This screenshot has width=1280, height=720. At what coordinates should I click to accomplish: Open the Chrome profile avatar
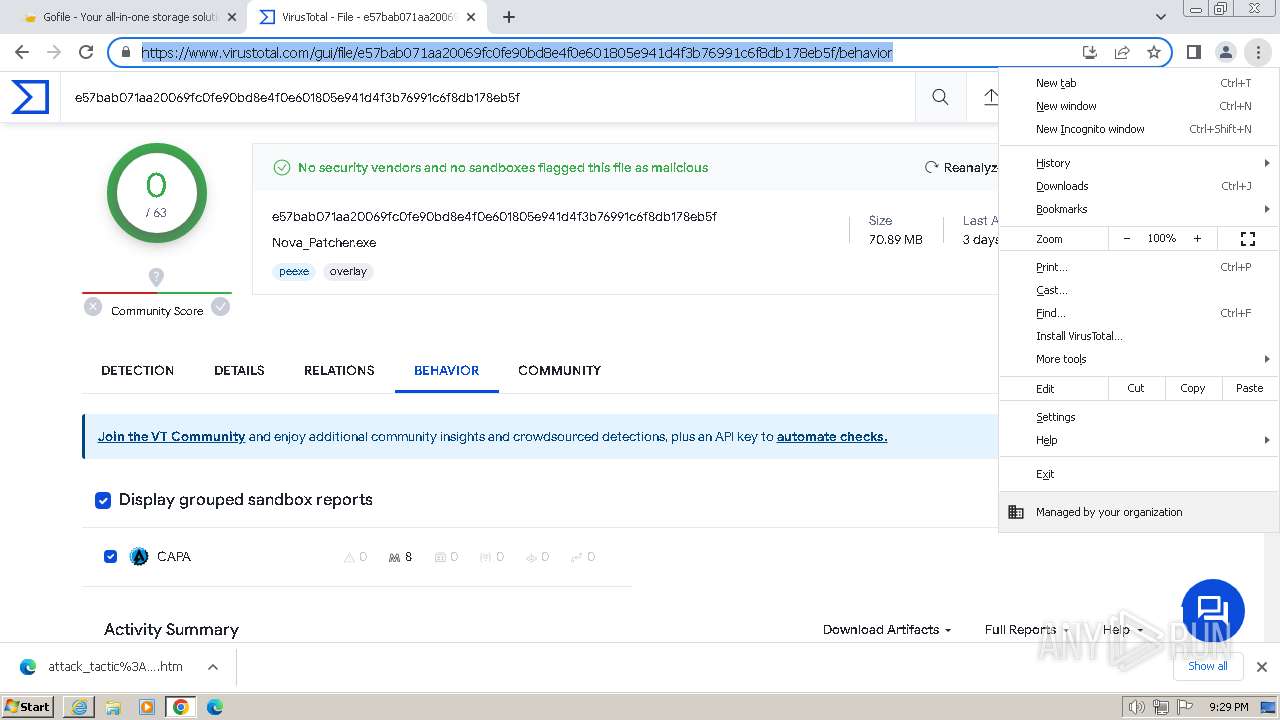coord(1225,52)
